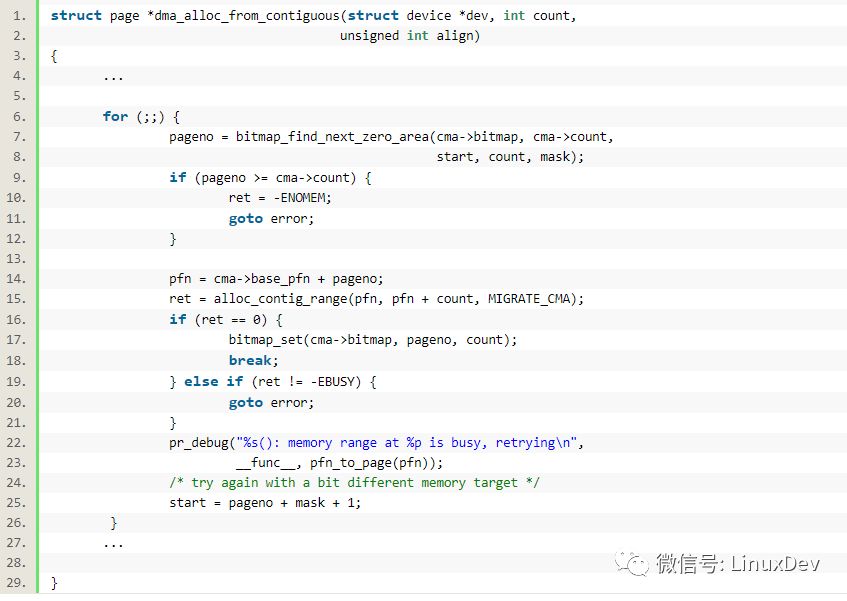Click "if (ret == 0) {" line
This screenshot has width=847, height=601.
click(x=226, y=320)
